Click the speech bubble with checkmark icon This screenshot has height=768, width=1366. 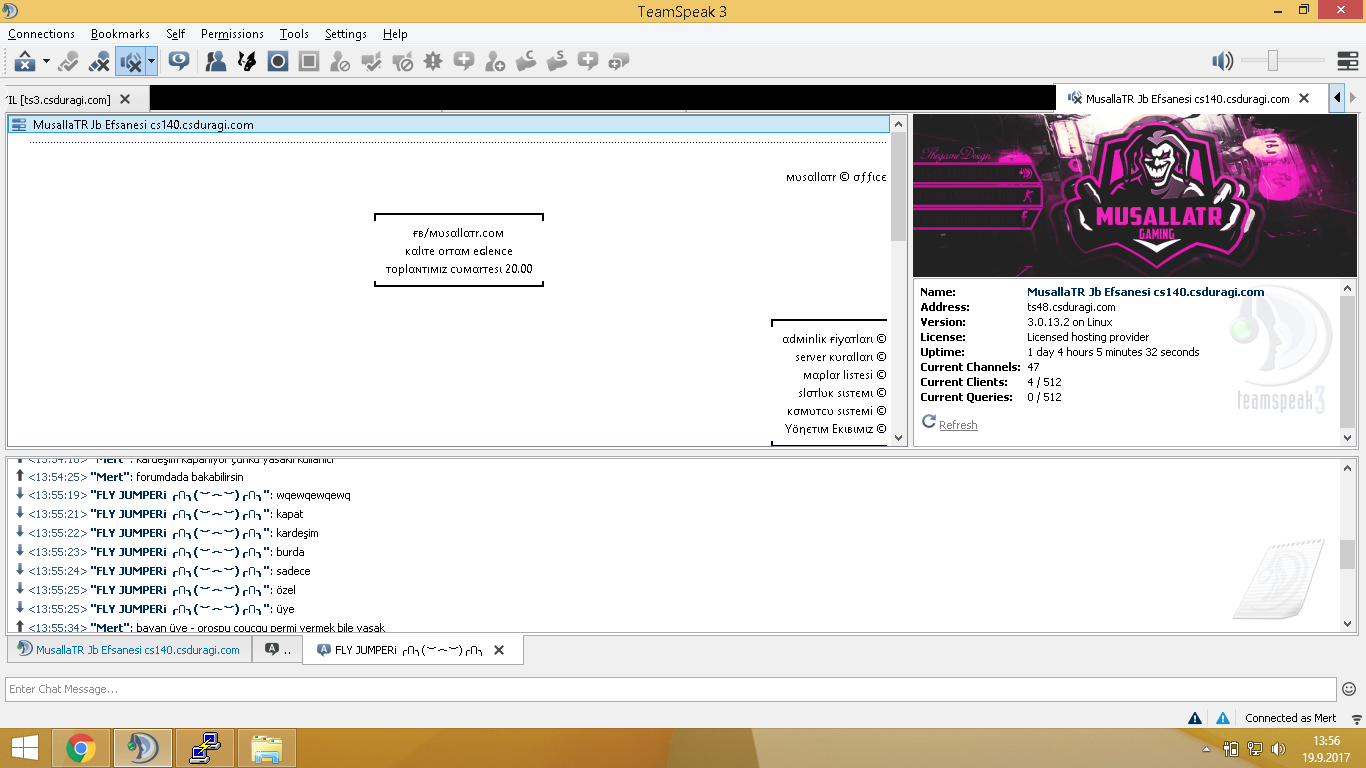[x=371, y=62]
